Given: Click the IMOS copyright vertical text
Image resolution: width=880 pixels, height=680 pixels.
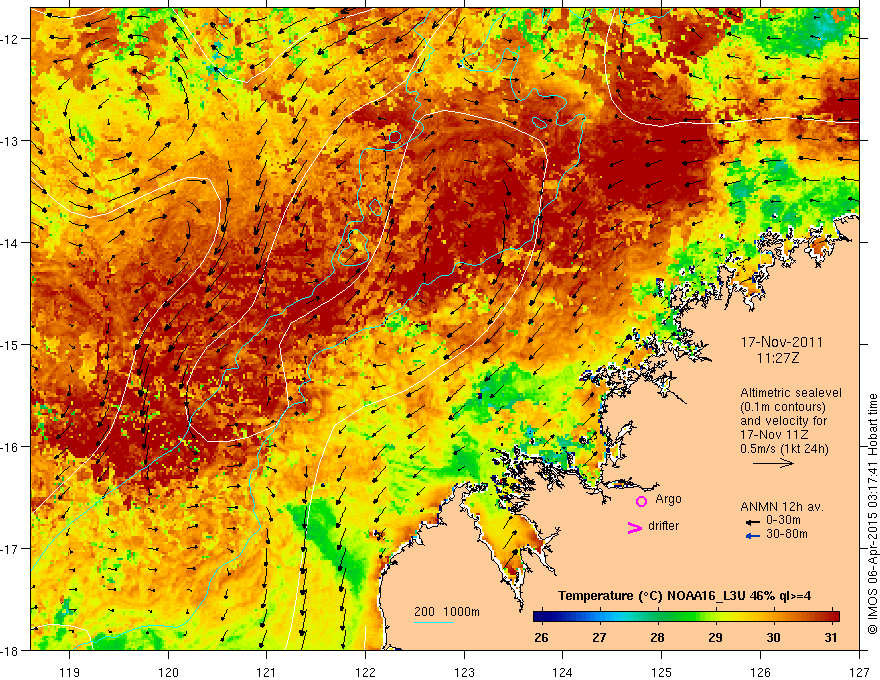Looking at the screenshot, I should 872,514.
